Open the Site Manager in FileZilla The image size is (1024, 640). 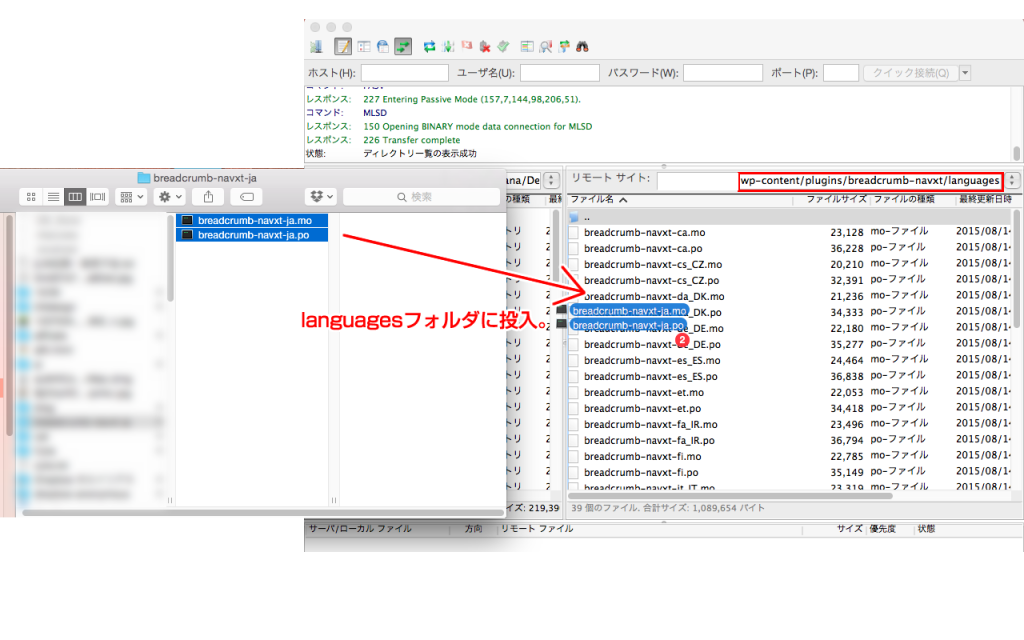[x=317, y=46]
